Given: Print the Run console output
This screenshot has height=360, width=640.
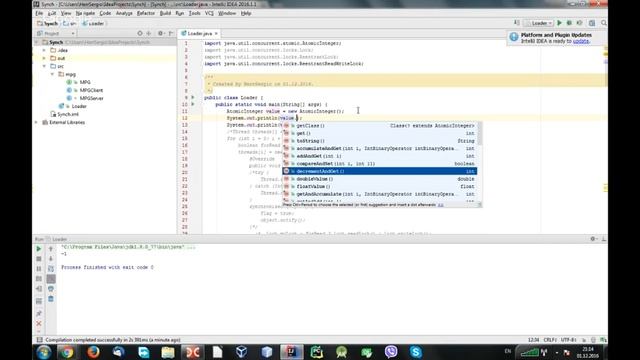Looking at the screenshot, I should click(x=51, y=289).
